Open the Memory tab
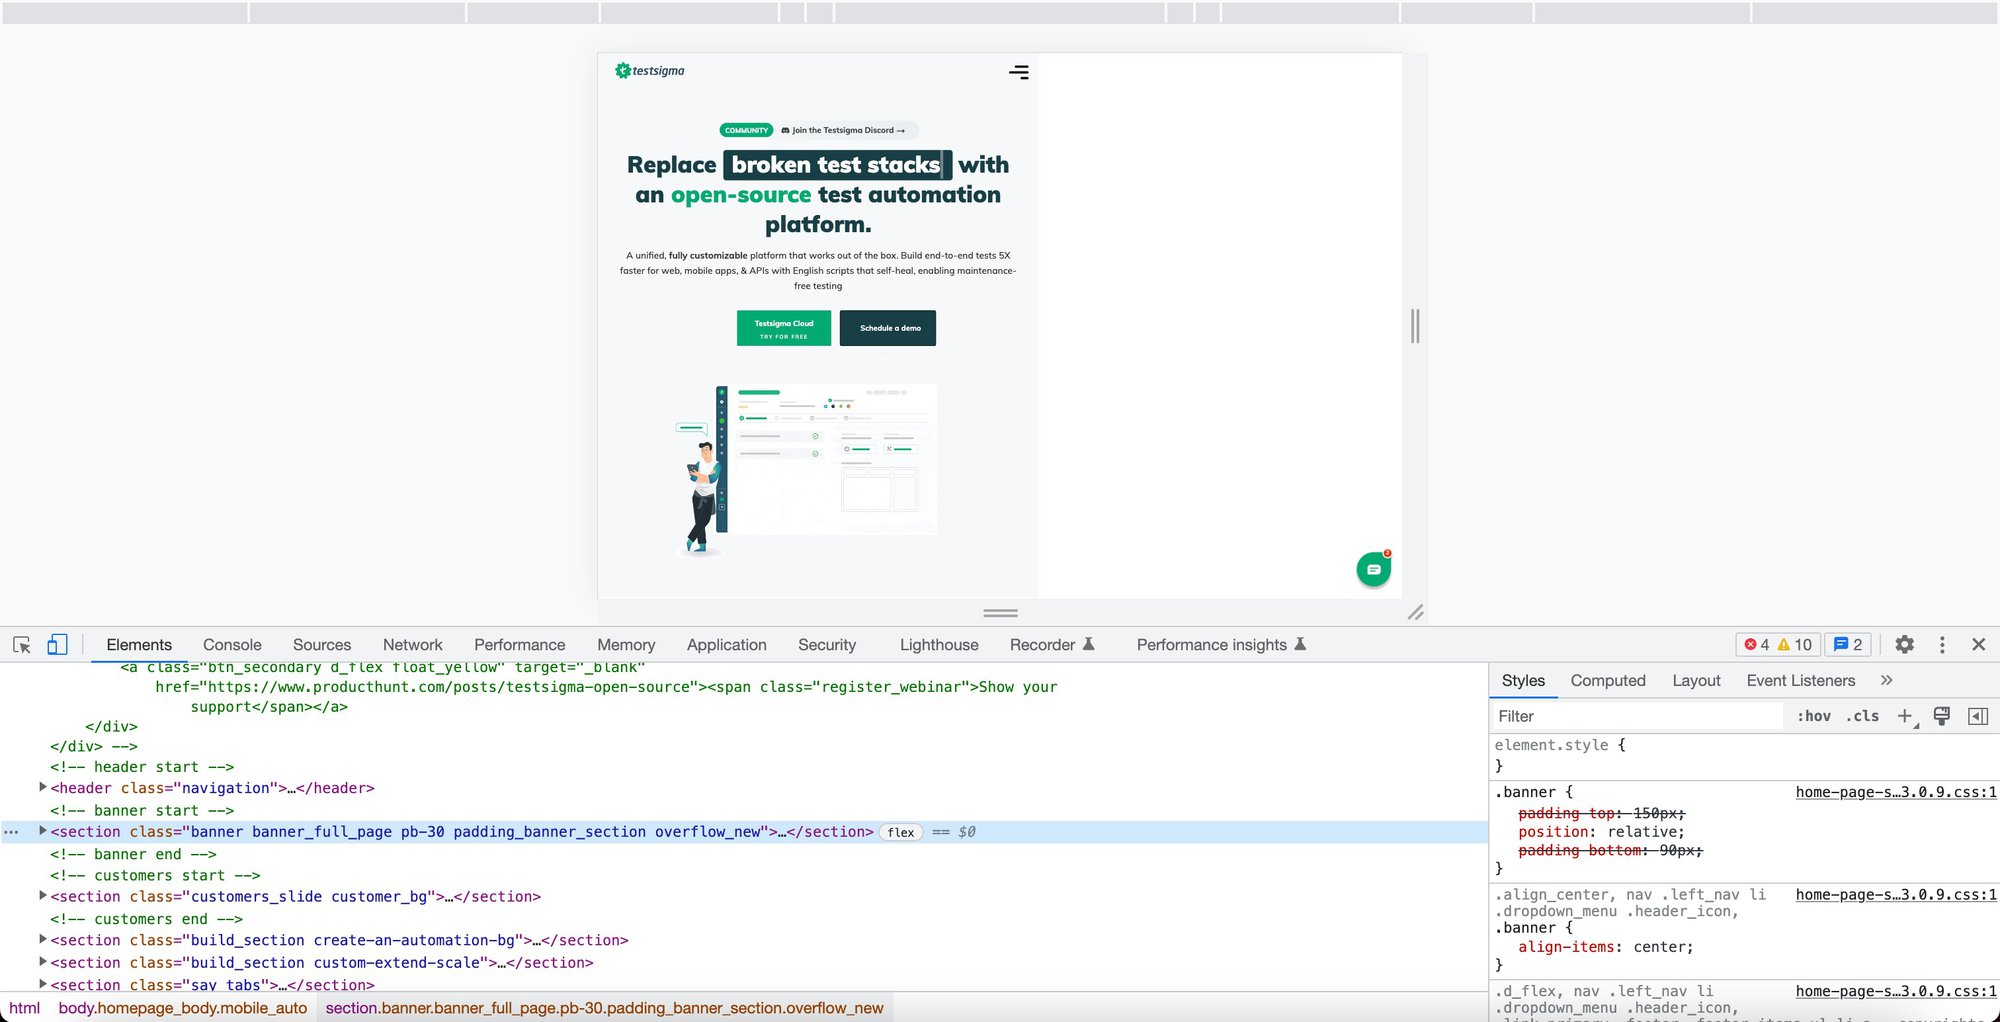2000x1022 pixels. 626,645
